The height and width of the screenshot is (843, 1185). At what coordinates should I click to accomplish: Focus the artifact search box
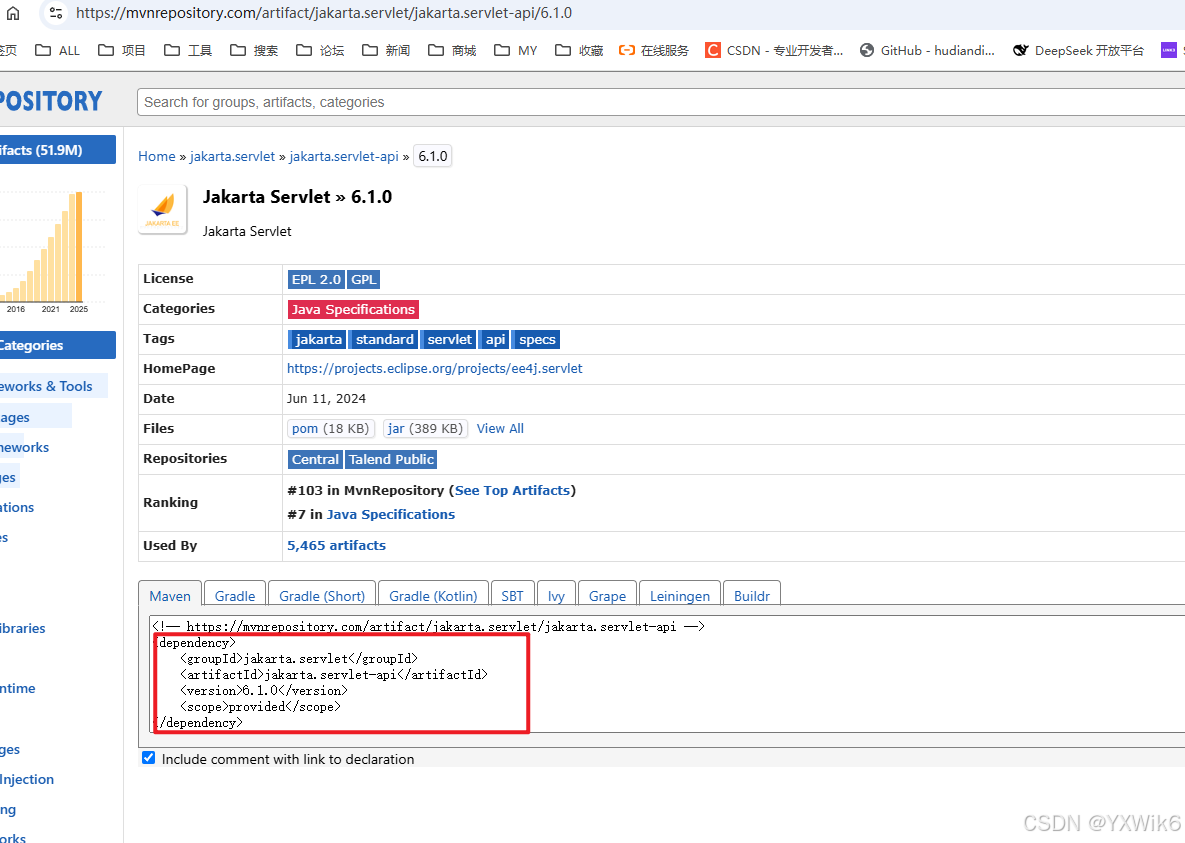click(x=661, y=102)
